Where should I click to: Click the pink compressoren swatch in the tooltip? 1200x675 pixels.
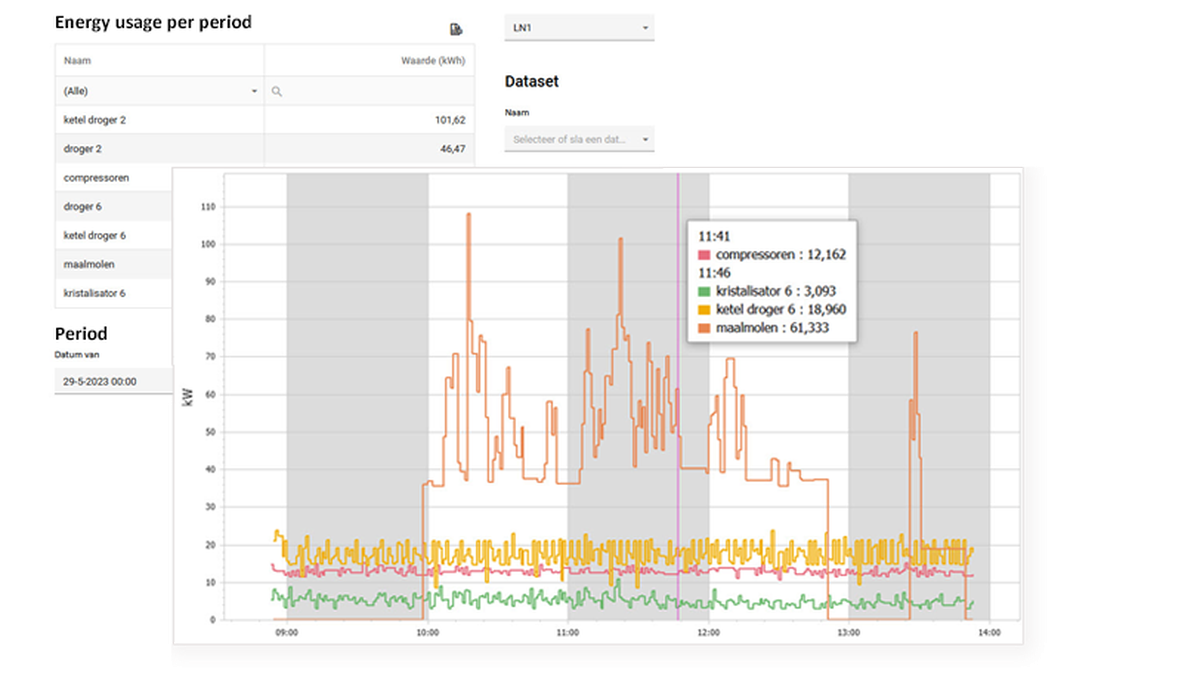tap(706, 255)
